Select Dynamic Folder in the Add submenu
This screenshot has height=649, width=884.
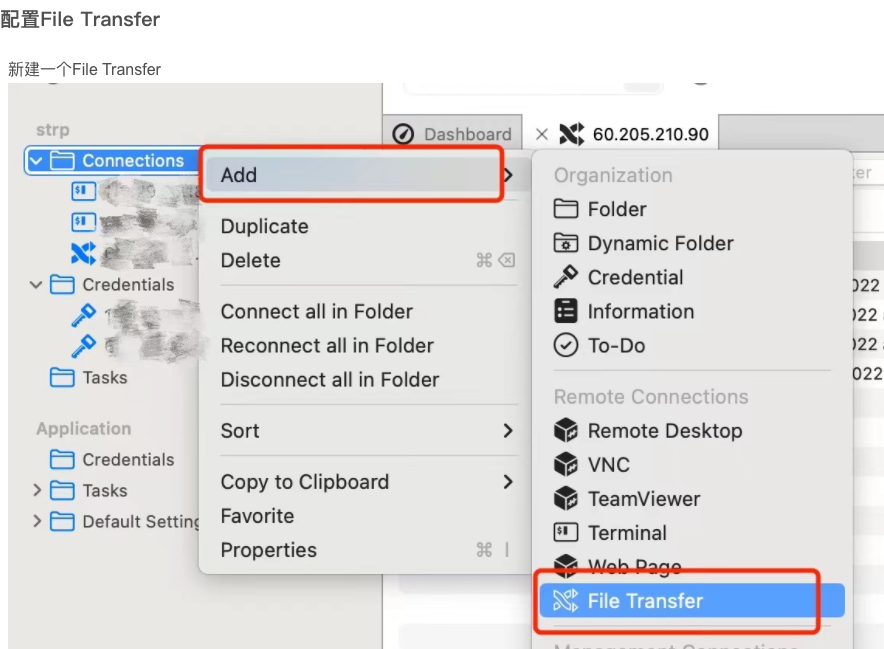[692, 243]
